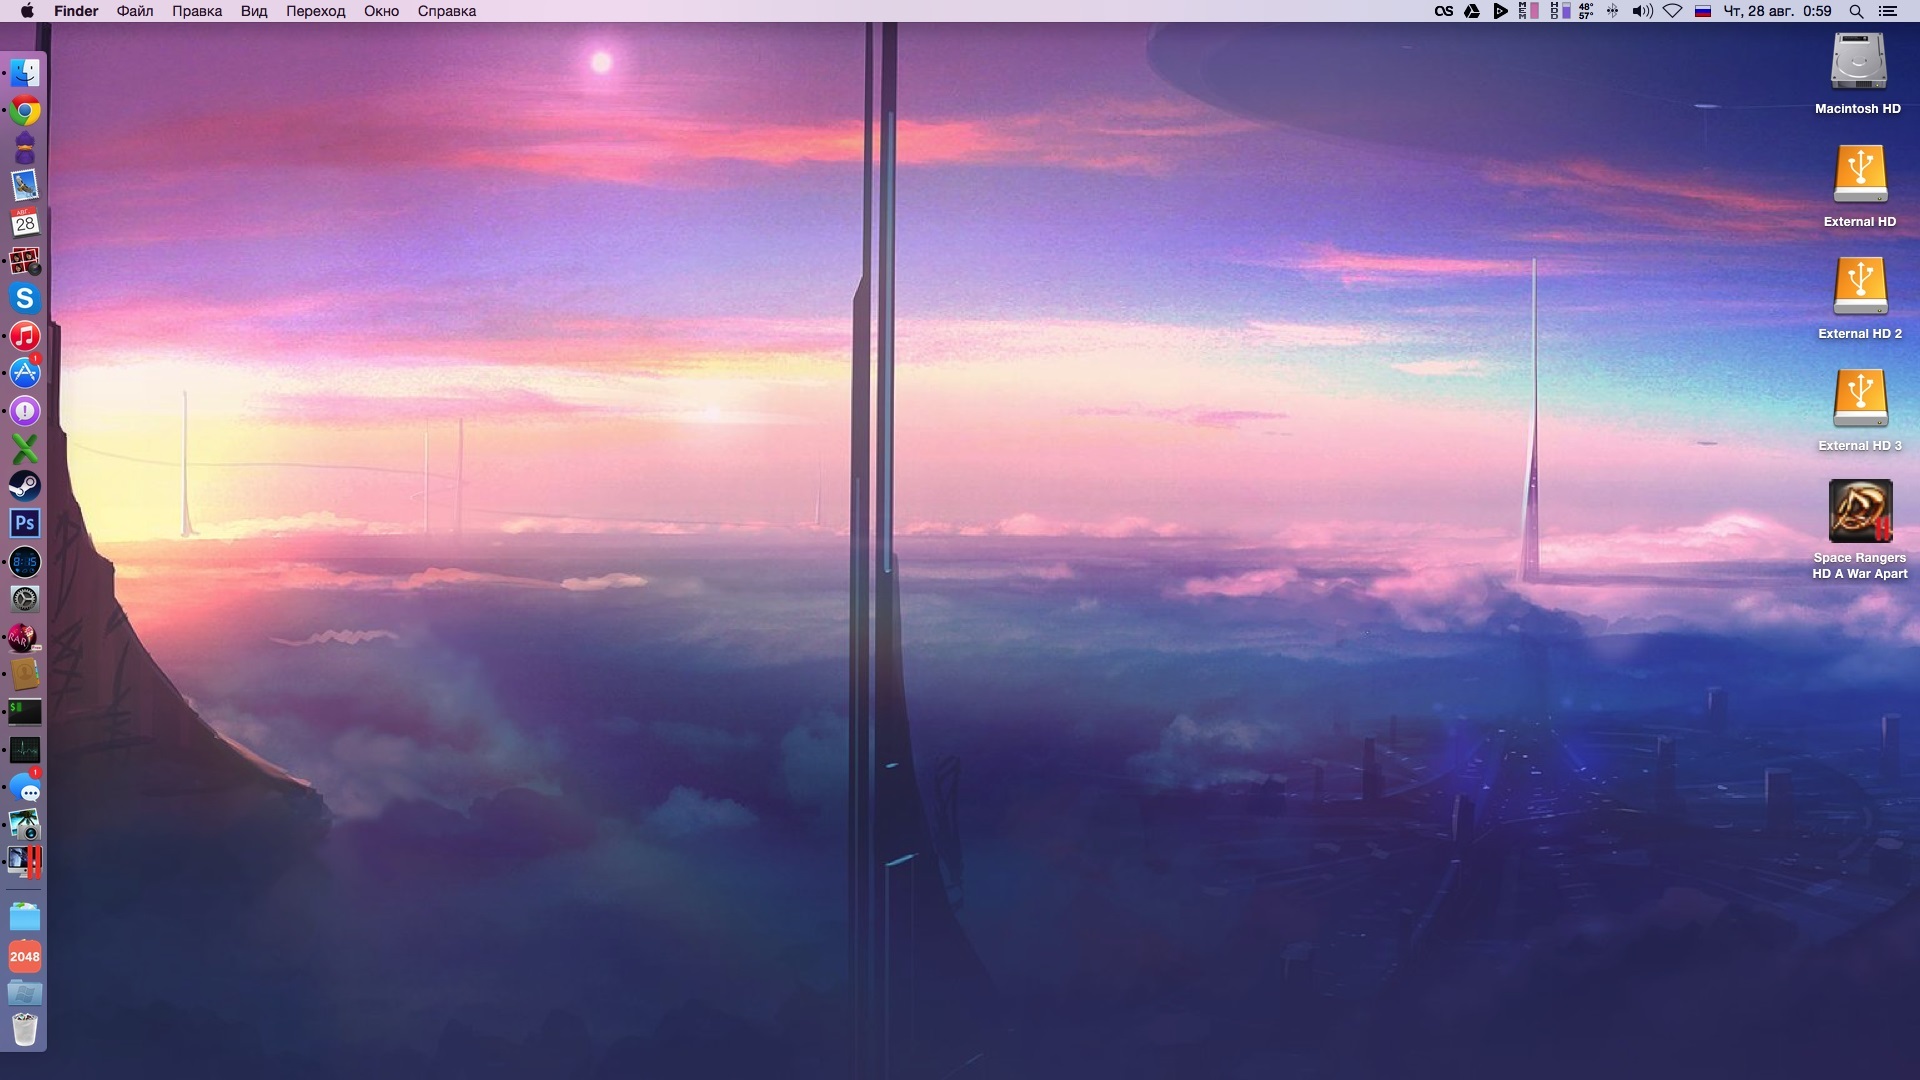1920x1080 pixels.
Task: Open the Apple menu
Action: [27, 11]
